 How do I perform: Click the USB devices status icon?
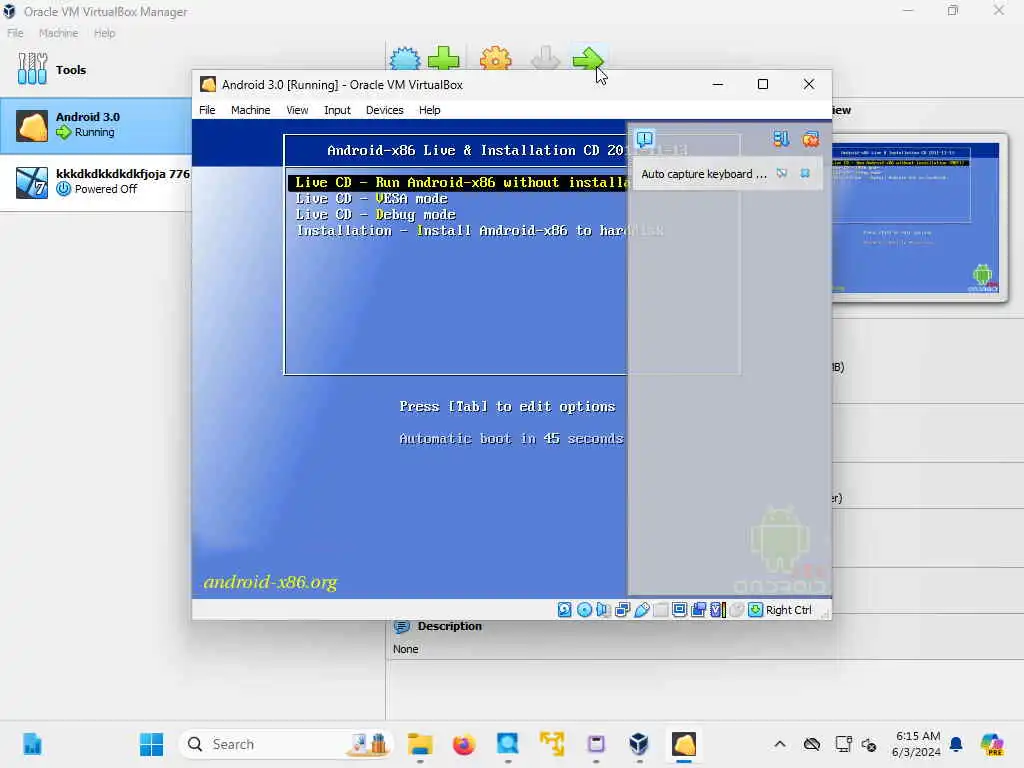point(641,609)
